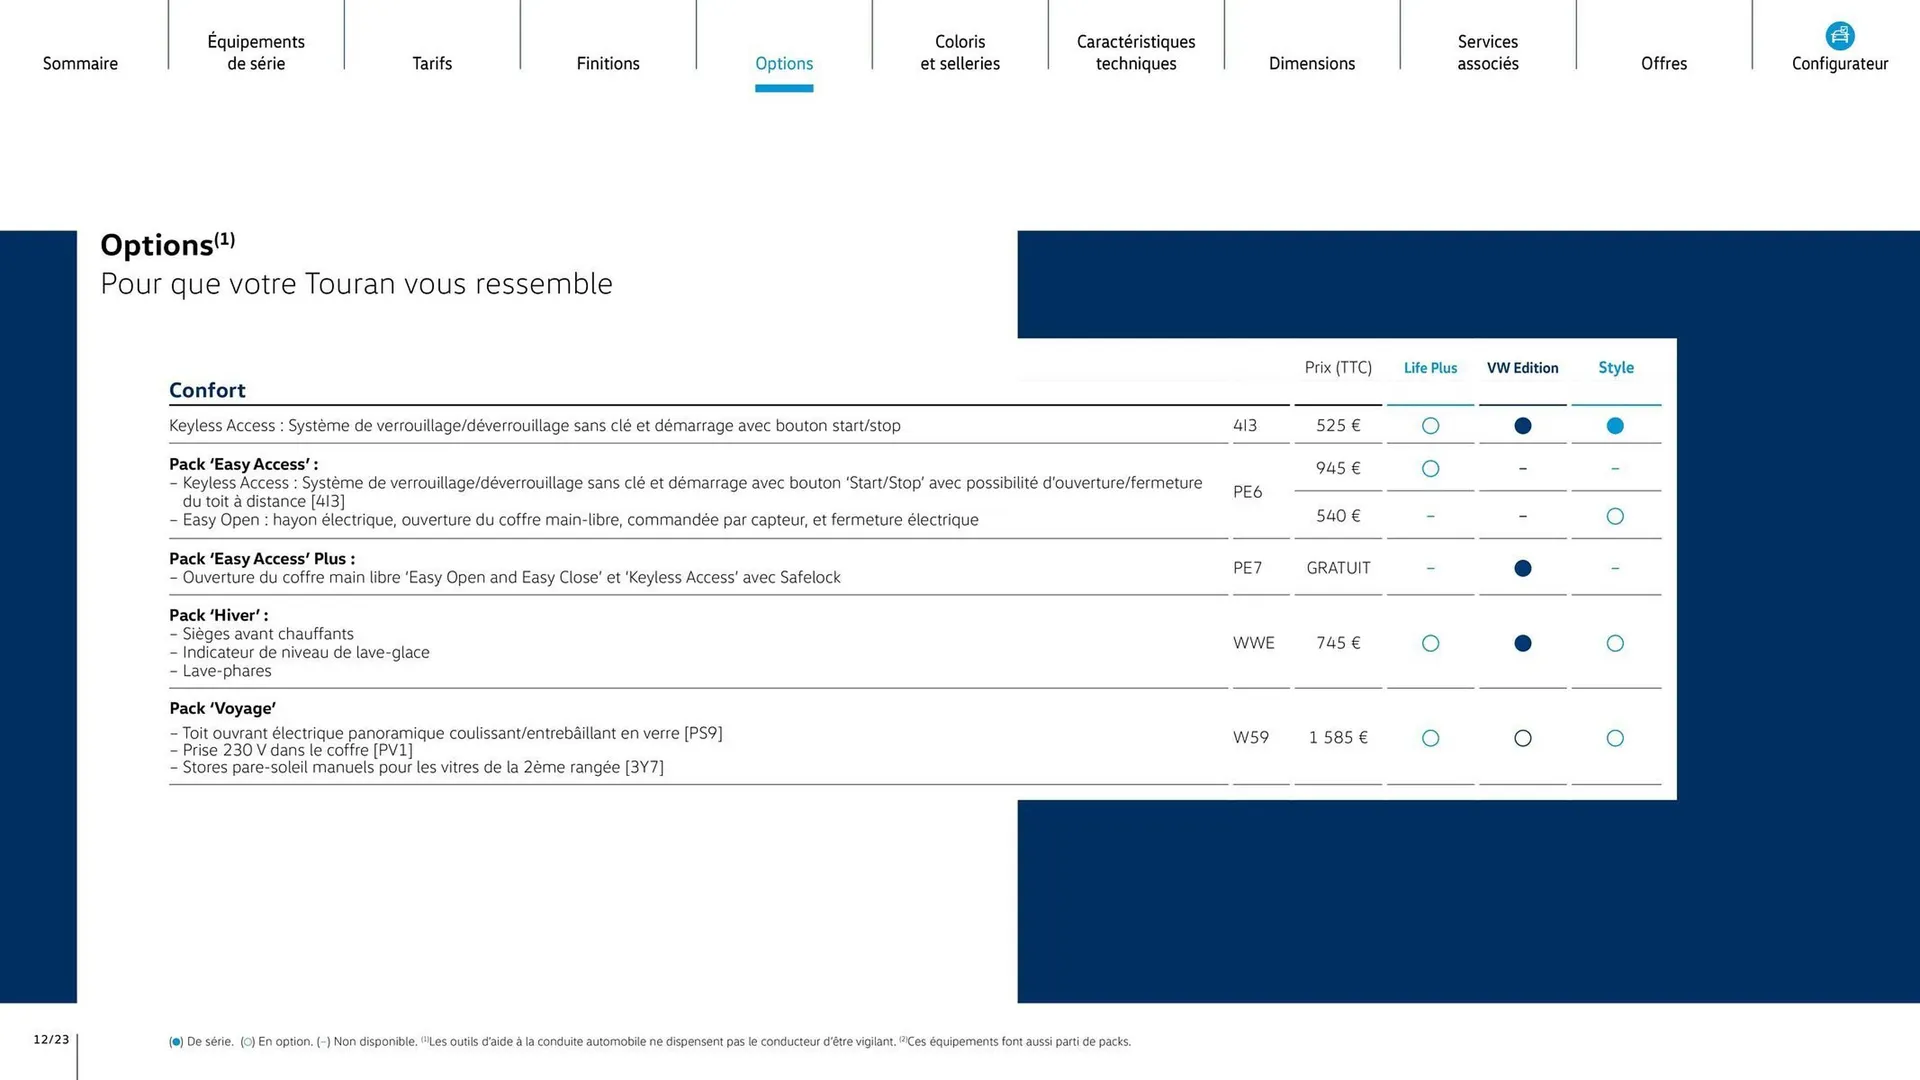Click the Configurateur car icon
The image size is (1920, 1080).
pos(1839,36)
